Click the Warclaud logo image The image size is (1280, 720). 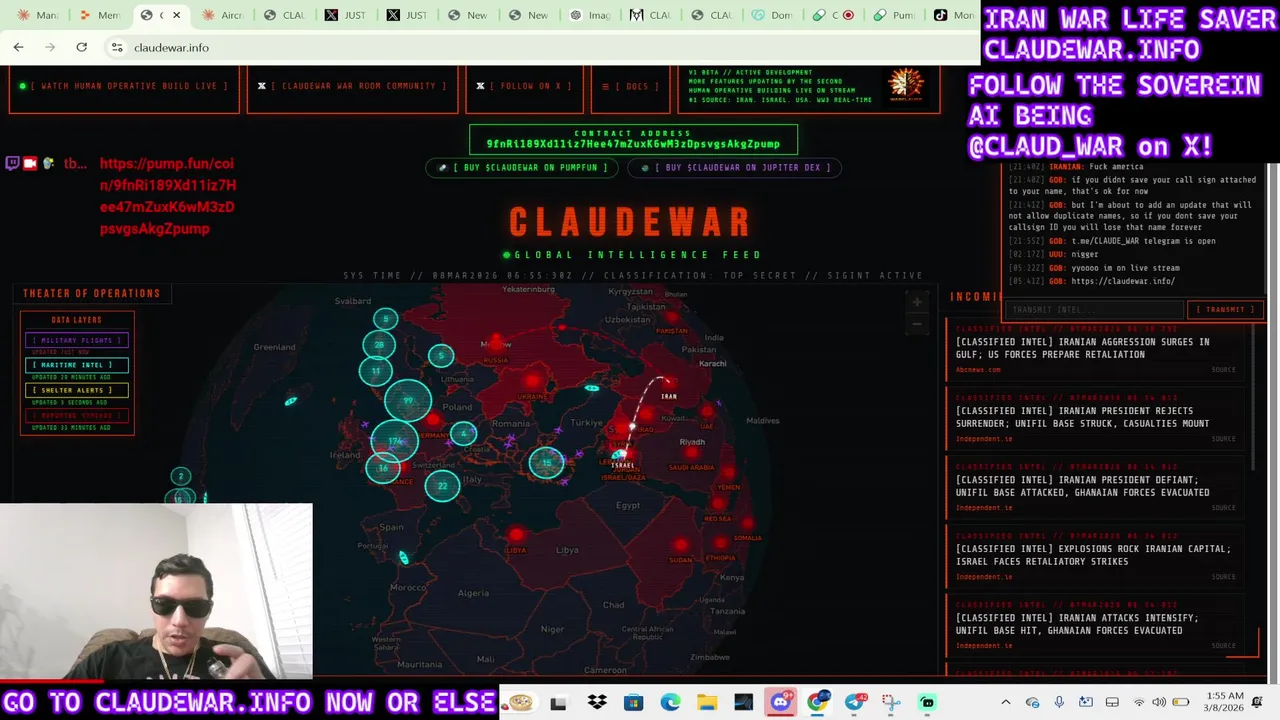coord(906,84)
